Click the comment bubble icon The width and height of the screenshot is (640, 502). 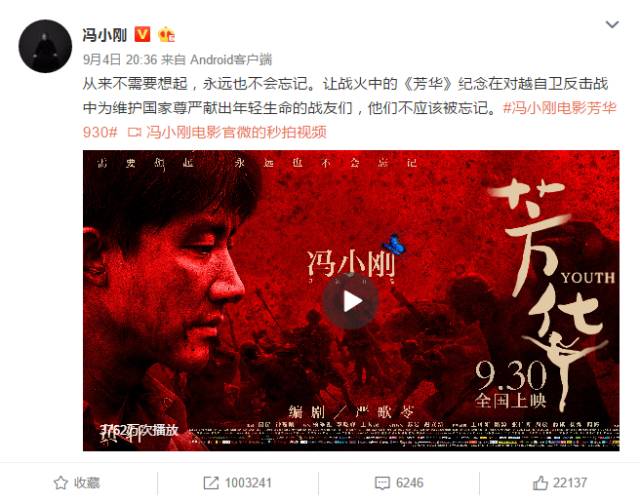pos(382,484)
